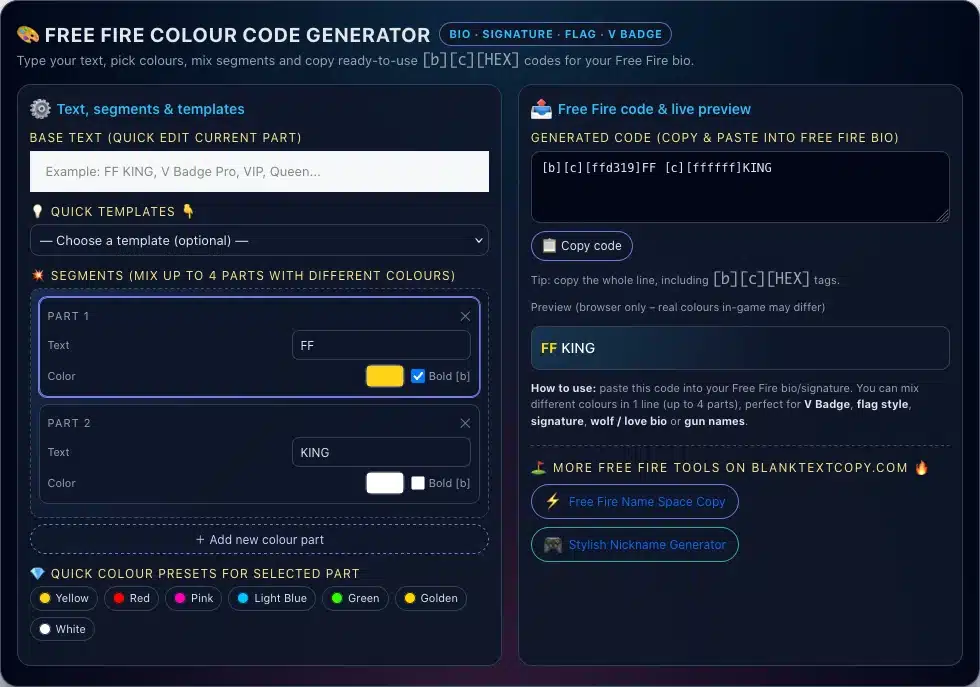Screen dimensions: 980x687
Task: Click the golf flag icon before More Free Fire Tools
Action: (x=539, y=467)
